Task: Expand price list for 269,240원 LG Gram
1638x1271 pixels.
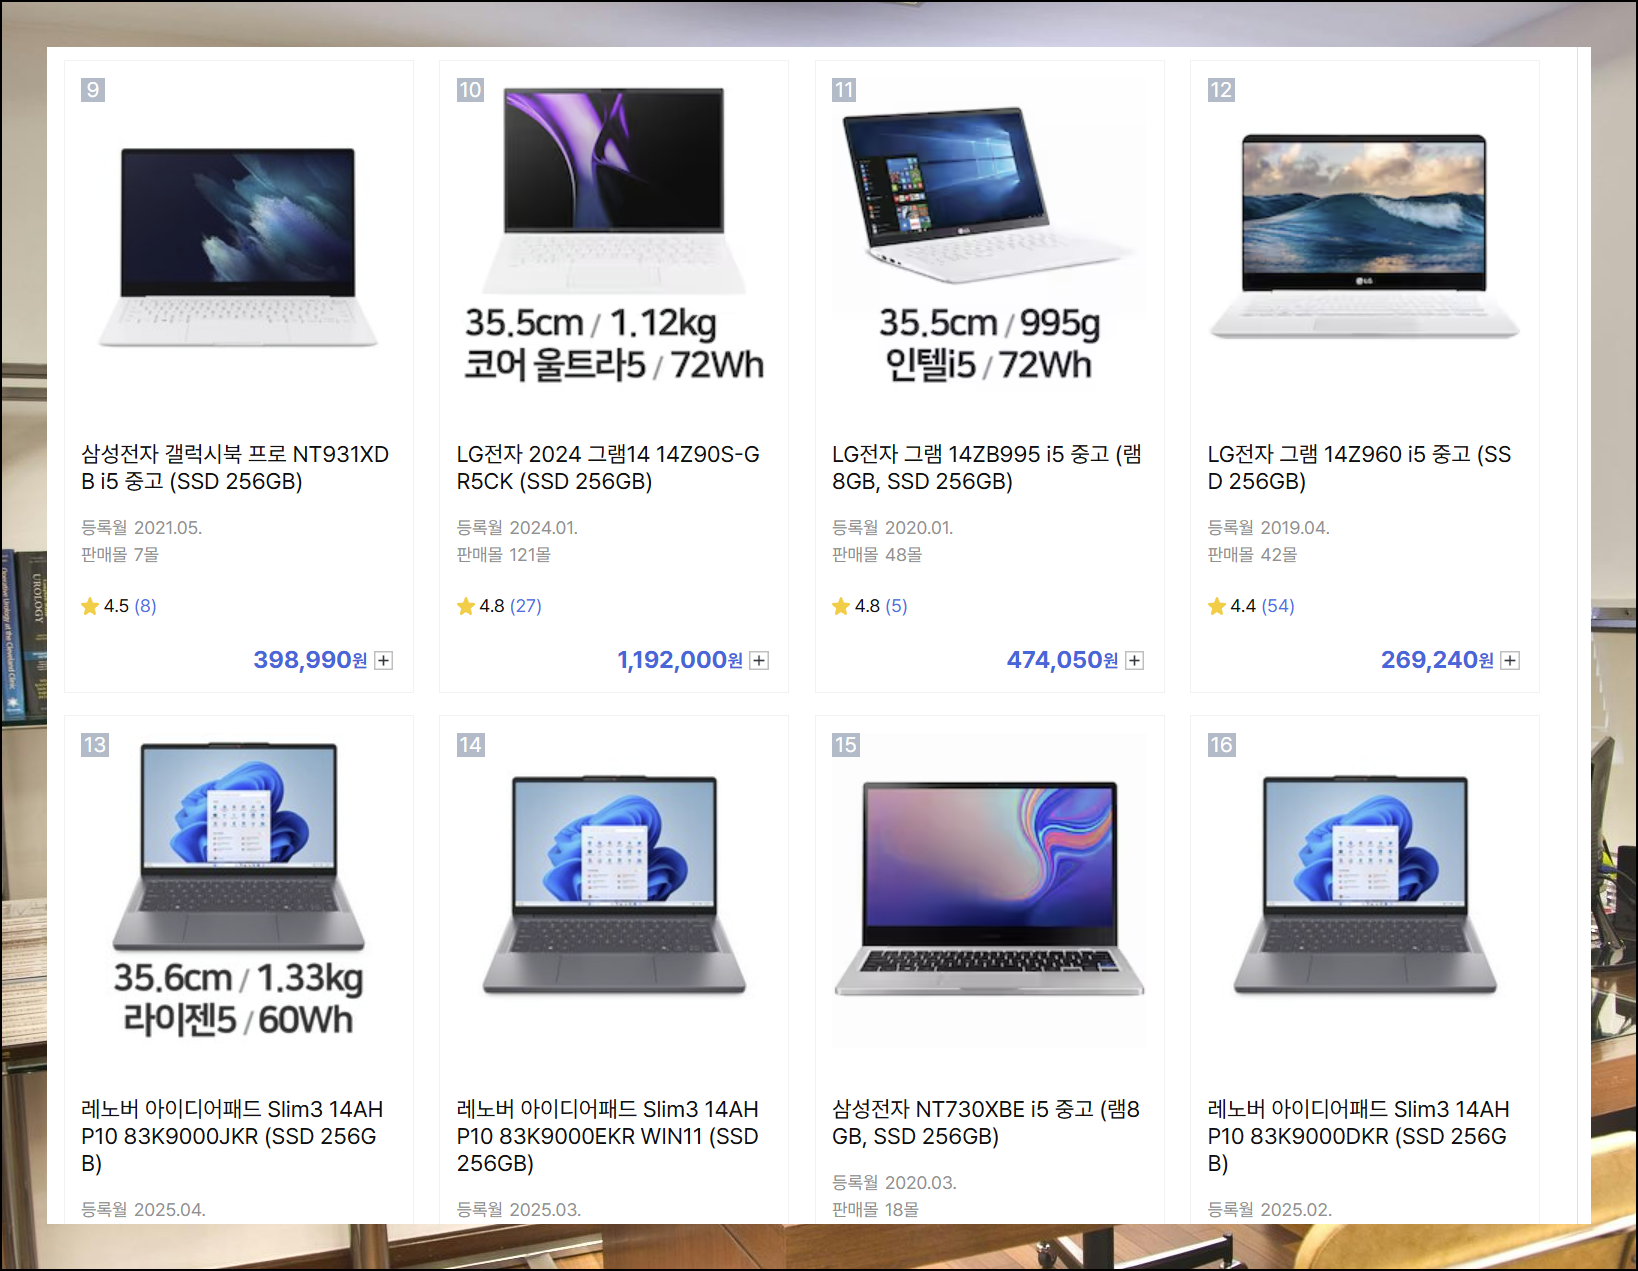Action: (x=1511, y=661)
